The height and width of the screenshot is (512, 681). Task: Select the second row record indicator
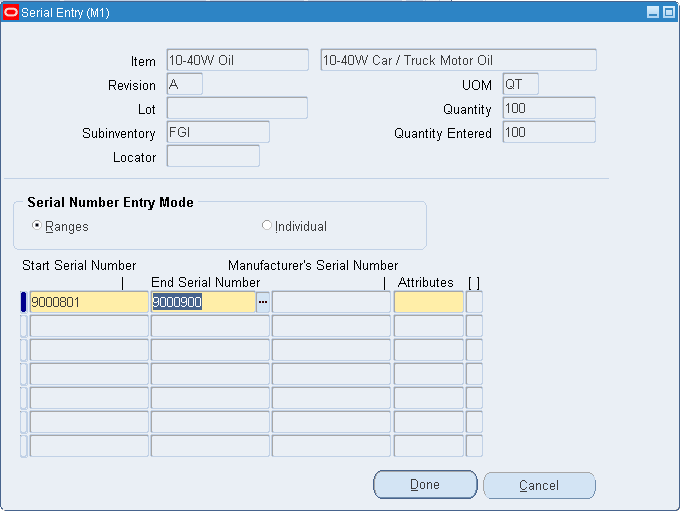click(x=23, y=326)
